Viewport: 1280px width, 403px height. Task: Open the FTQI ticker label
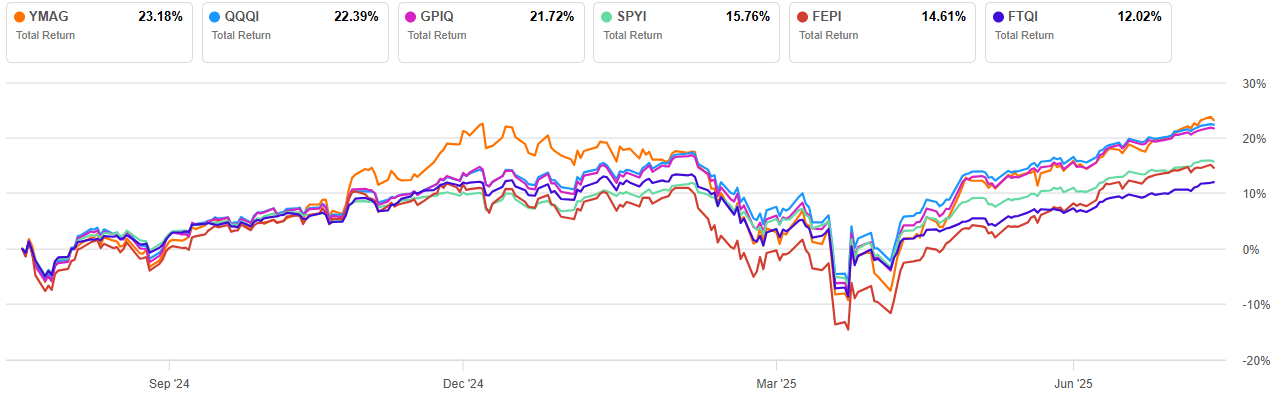point(1027,18)
